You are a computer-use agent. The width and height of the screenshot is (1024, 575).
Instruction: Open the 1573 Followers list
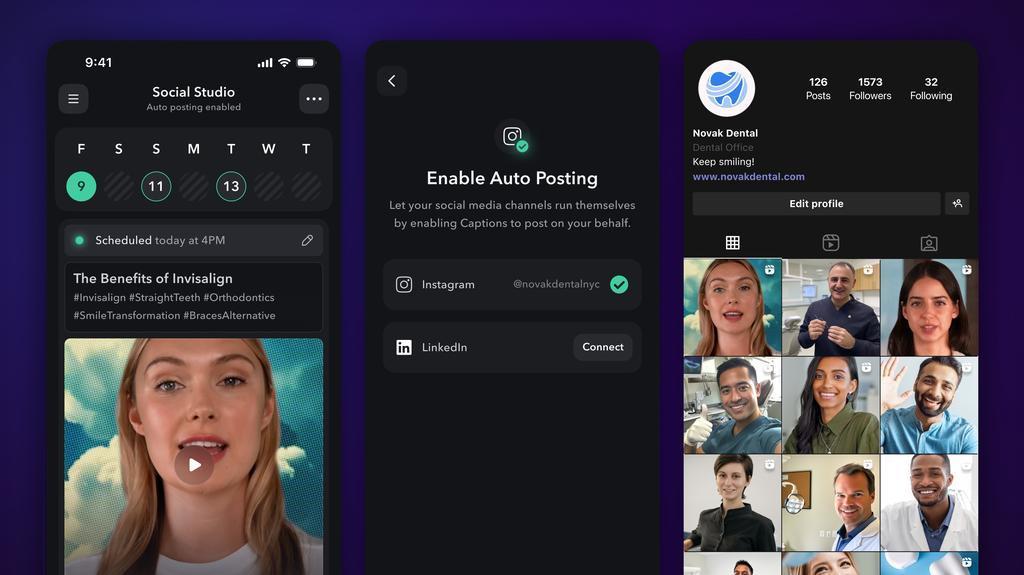(x=870, y=88)
